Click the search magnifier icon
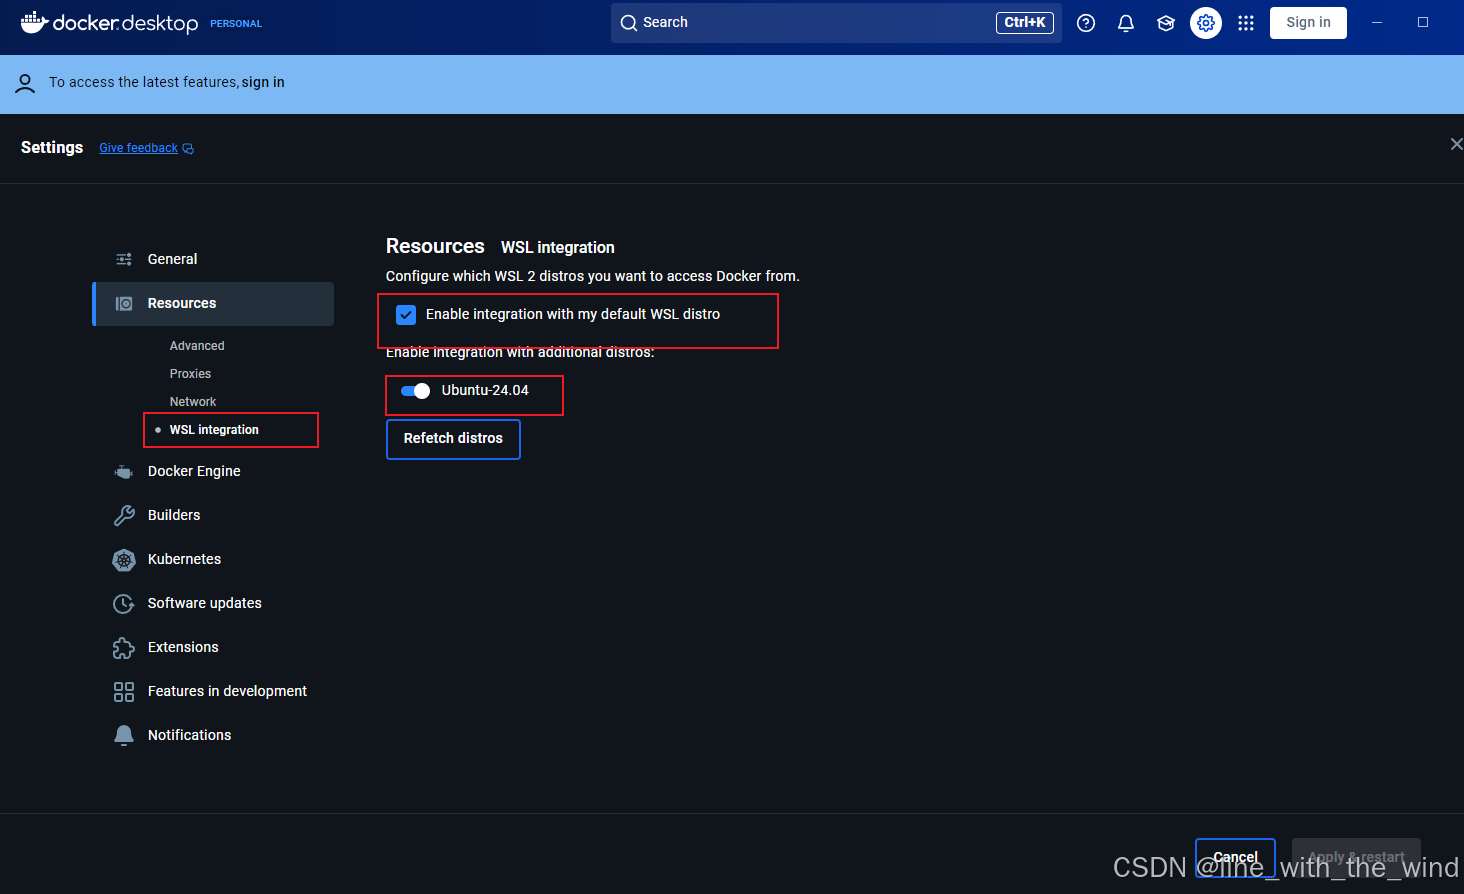The image size is (1464, 894). pos(629,23)
